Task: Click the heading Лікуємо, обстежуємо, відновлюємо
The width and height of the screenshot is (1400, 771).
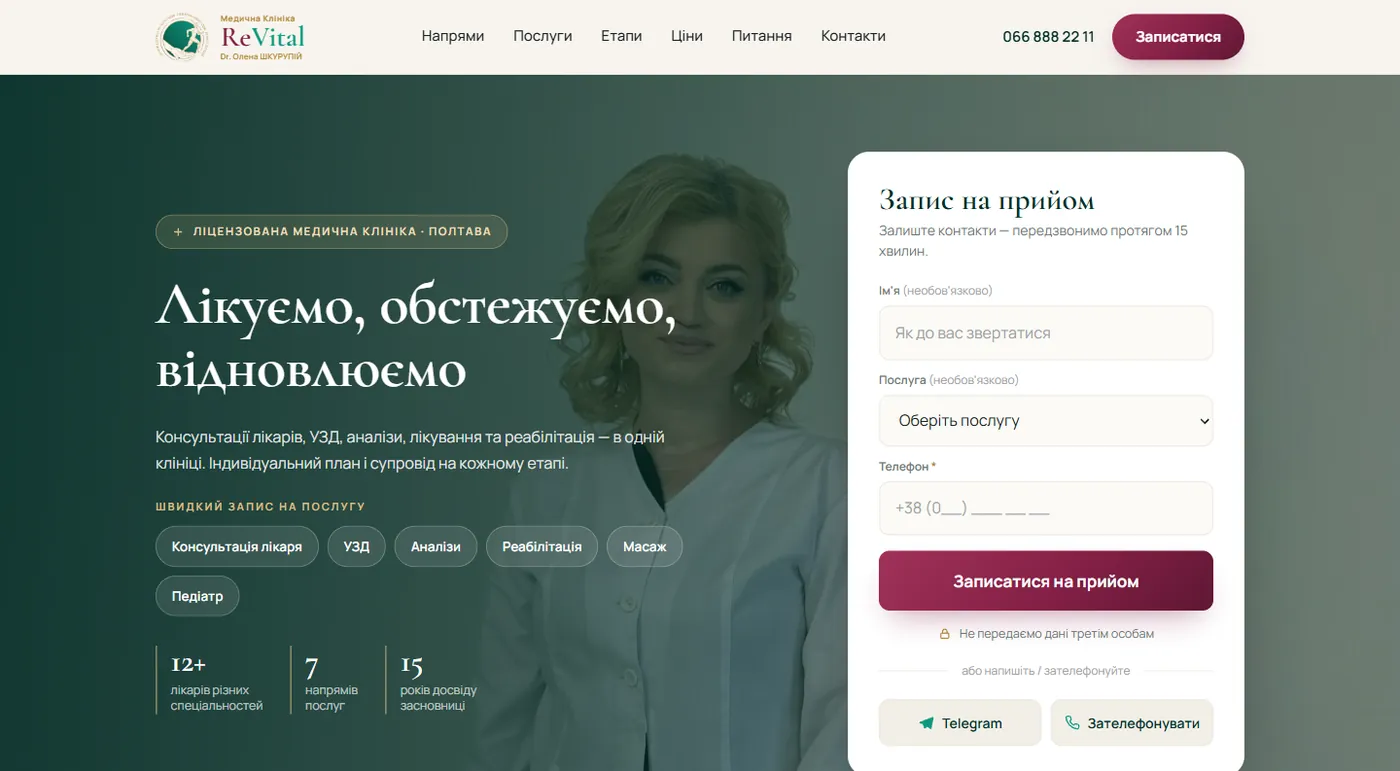Action: tap(416, 338)
